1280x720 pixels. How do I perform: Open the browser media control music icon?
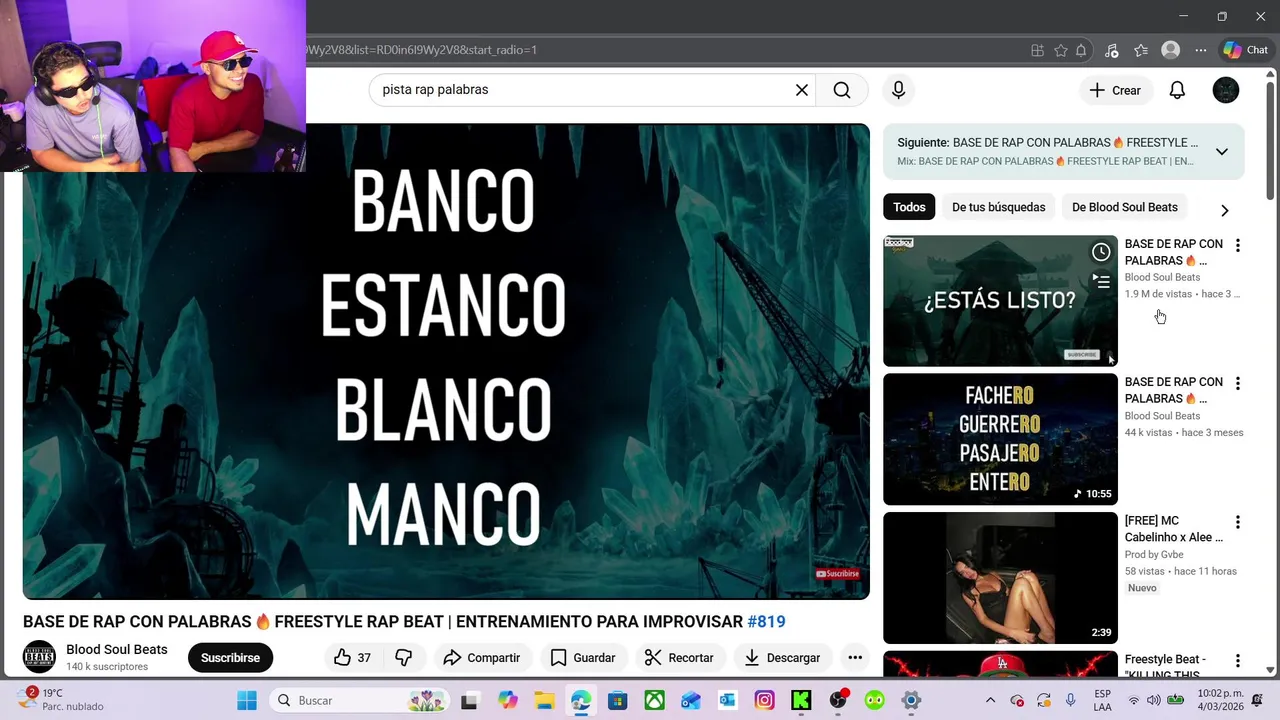pyautogui.click(x=1111, y=50)
